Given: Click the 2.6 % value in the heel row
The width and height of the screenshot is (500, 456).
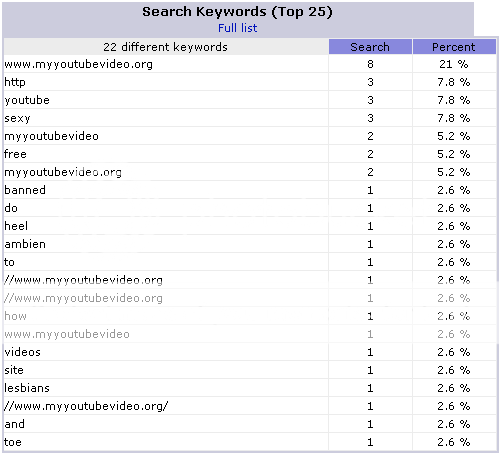Looking at the screenshot, I should [454, 226].
